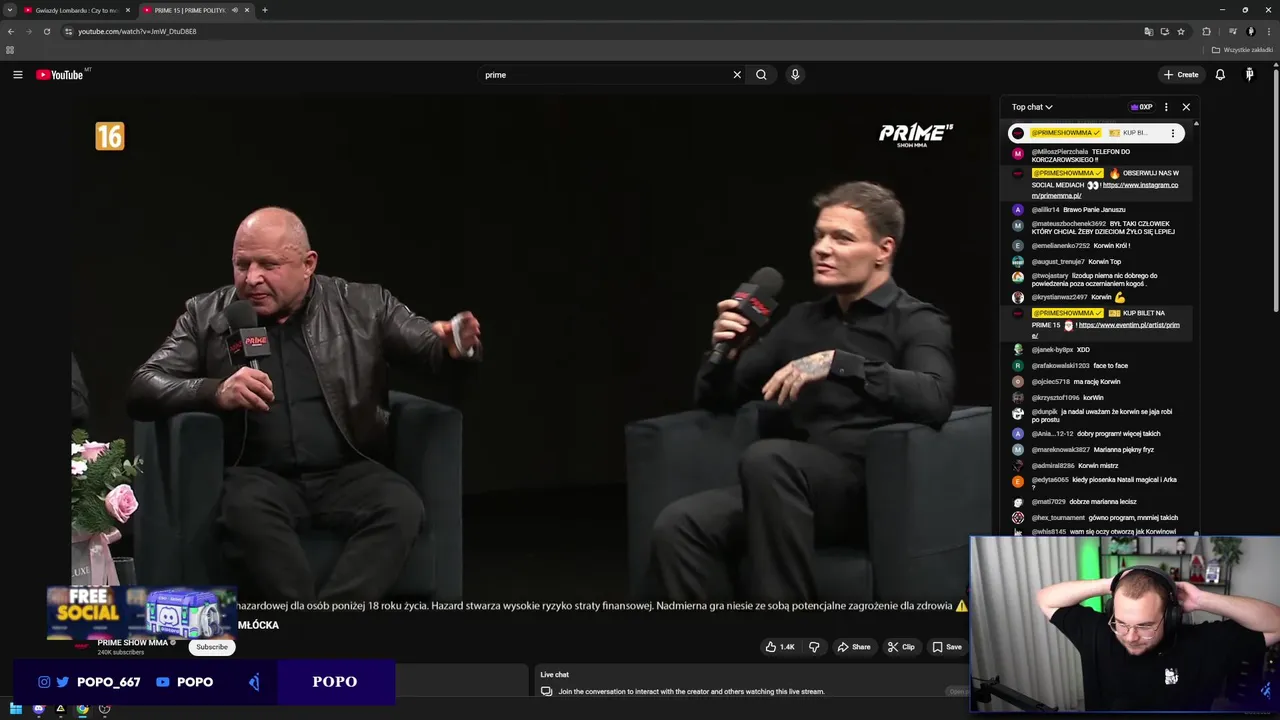The width and height of the screenshot is (1280, 720).
Task: Select @marekrowak3827 Marianna piękny fryz message
Action: [x=1098, y=450]
